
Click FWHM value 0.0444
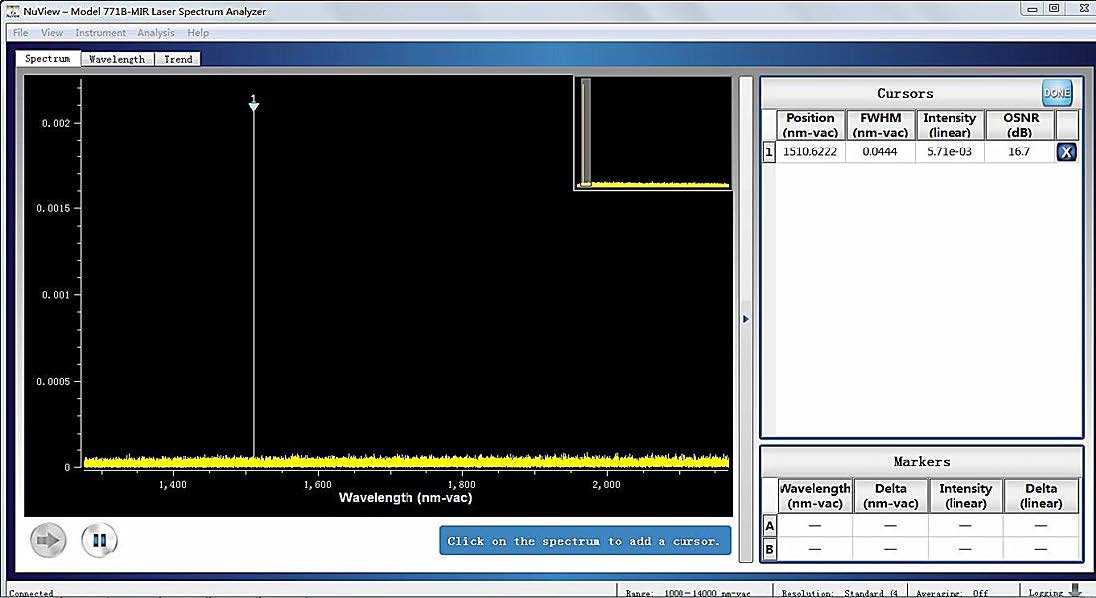[880, 152]
